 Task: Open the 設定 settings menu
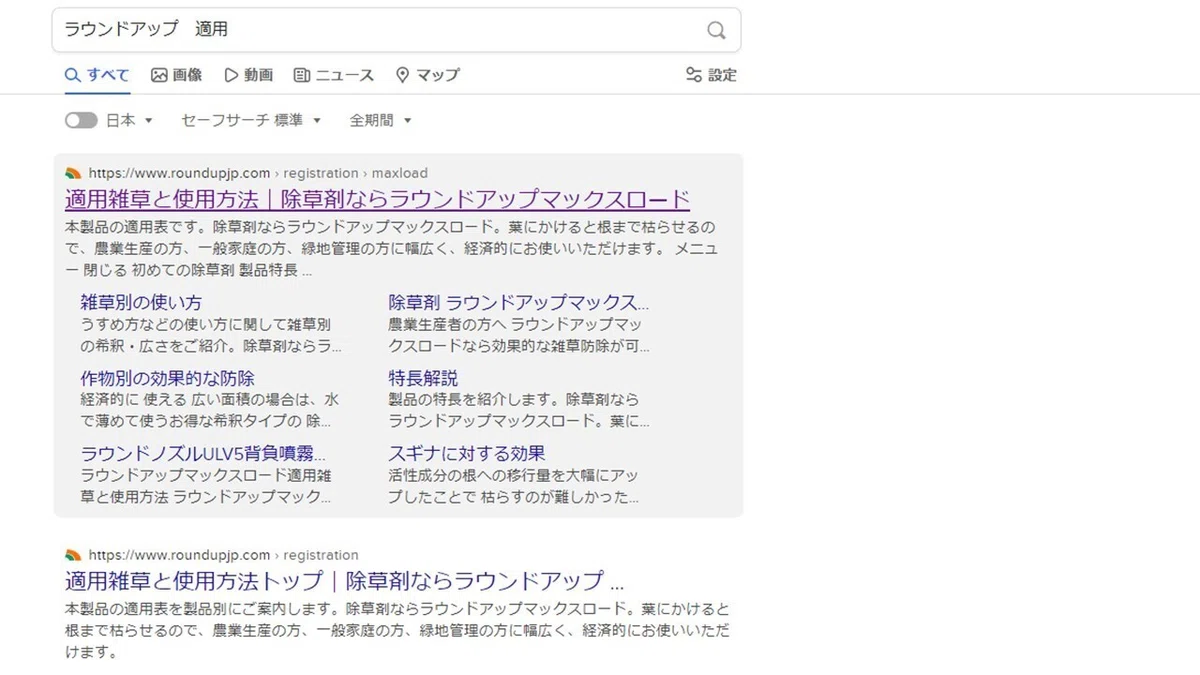pyautogui.click(x=711, y=75)
